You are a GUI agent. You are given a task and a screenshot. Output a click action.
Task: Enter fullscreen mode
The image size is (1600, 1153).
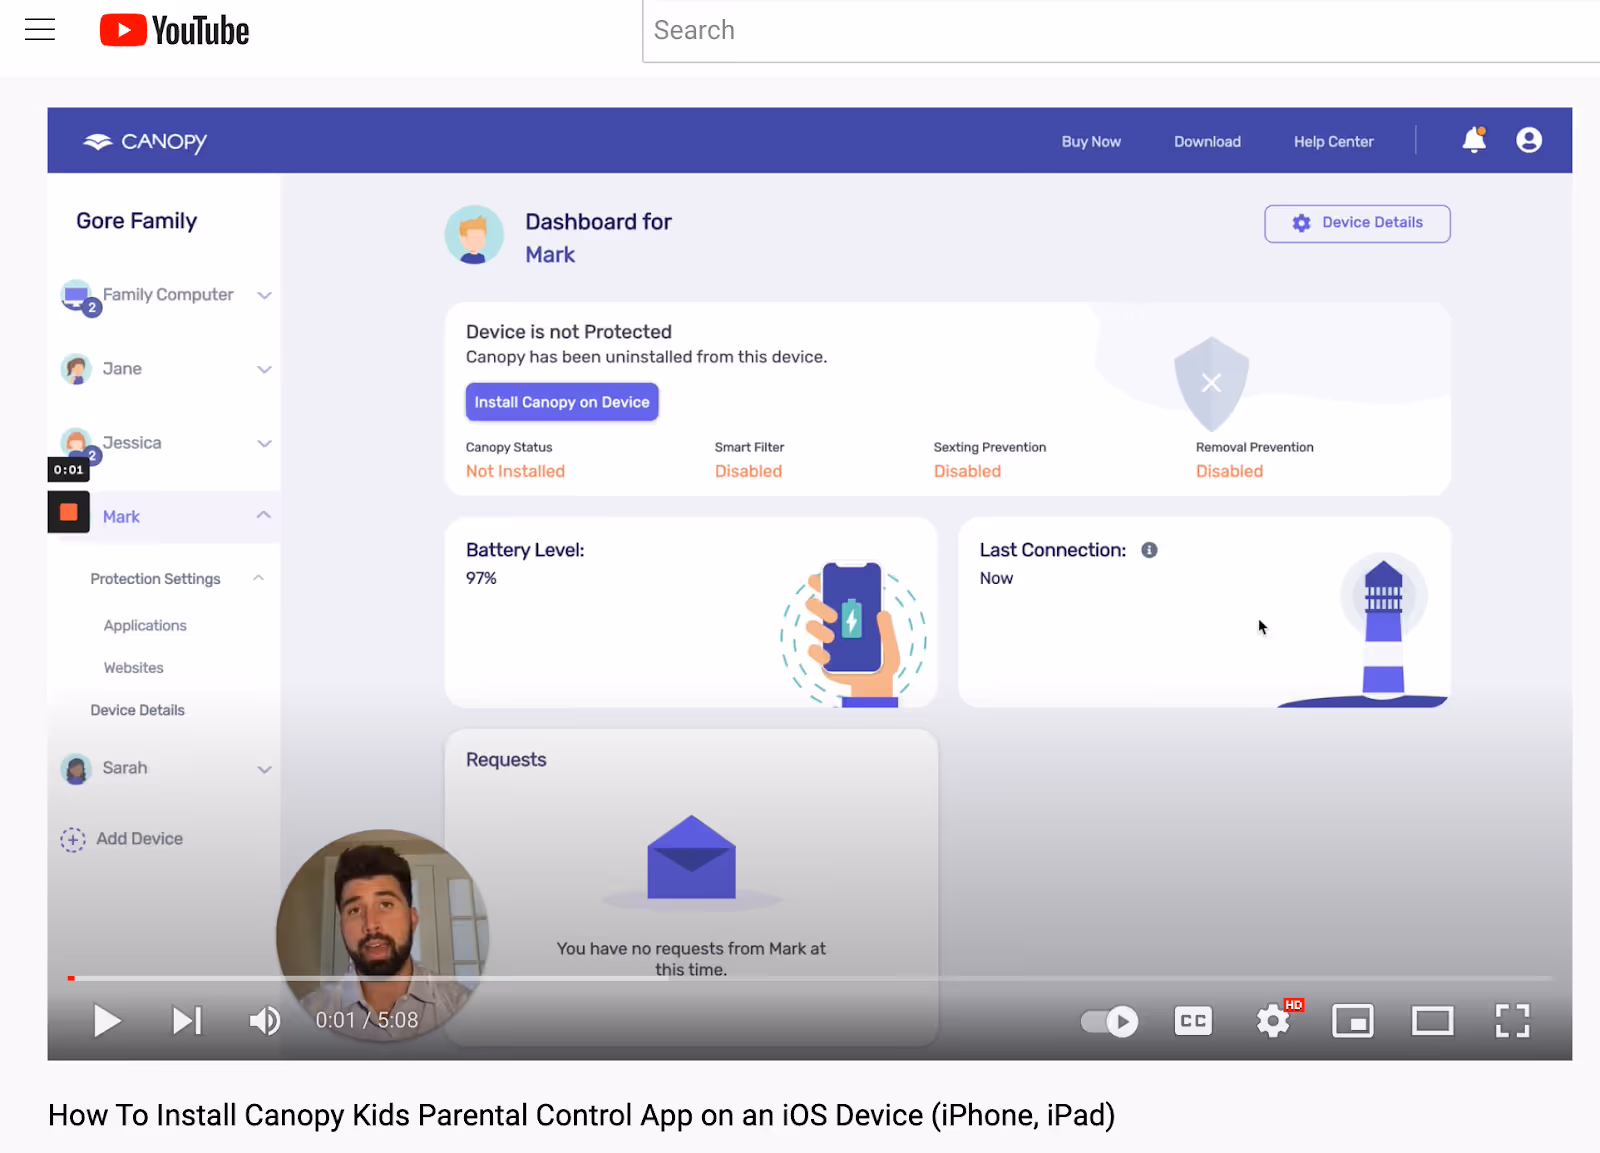point(1513,1021)
